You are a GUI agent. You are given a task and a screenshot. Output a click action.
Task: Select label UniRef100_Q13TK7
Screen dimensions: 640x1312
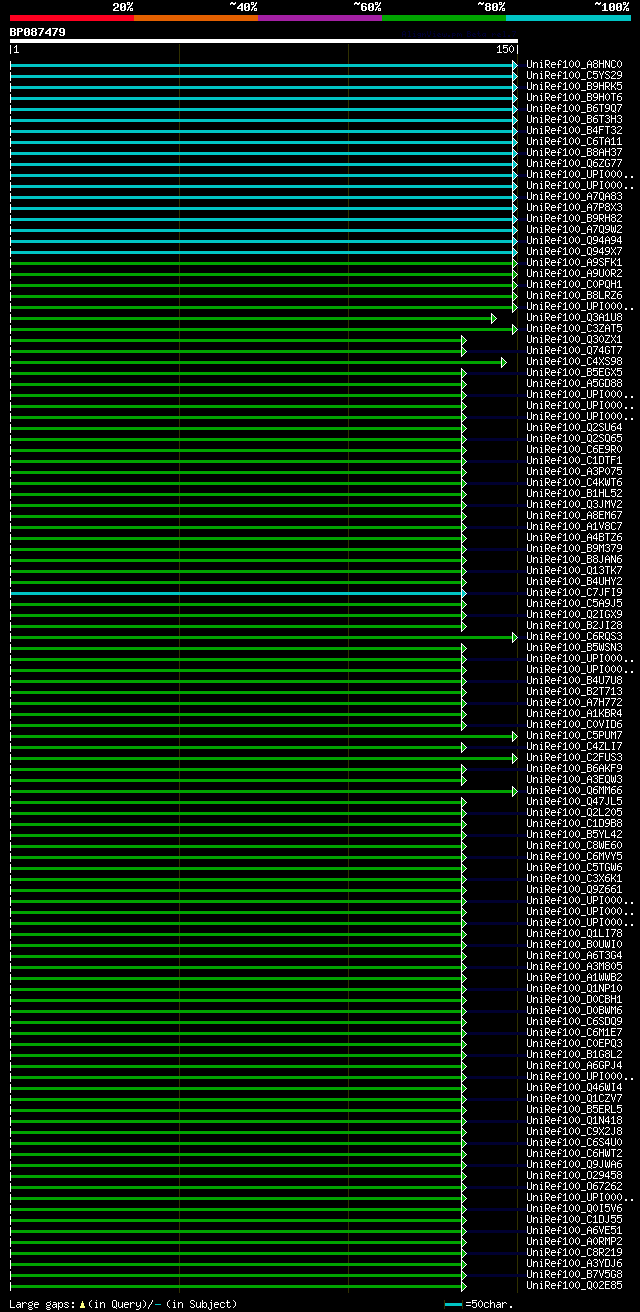(574, 570)
